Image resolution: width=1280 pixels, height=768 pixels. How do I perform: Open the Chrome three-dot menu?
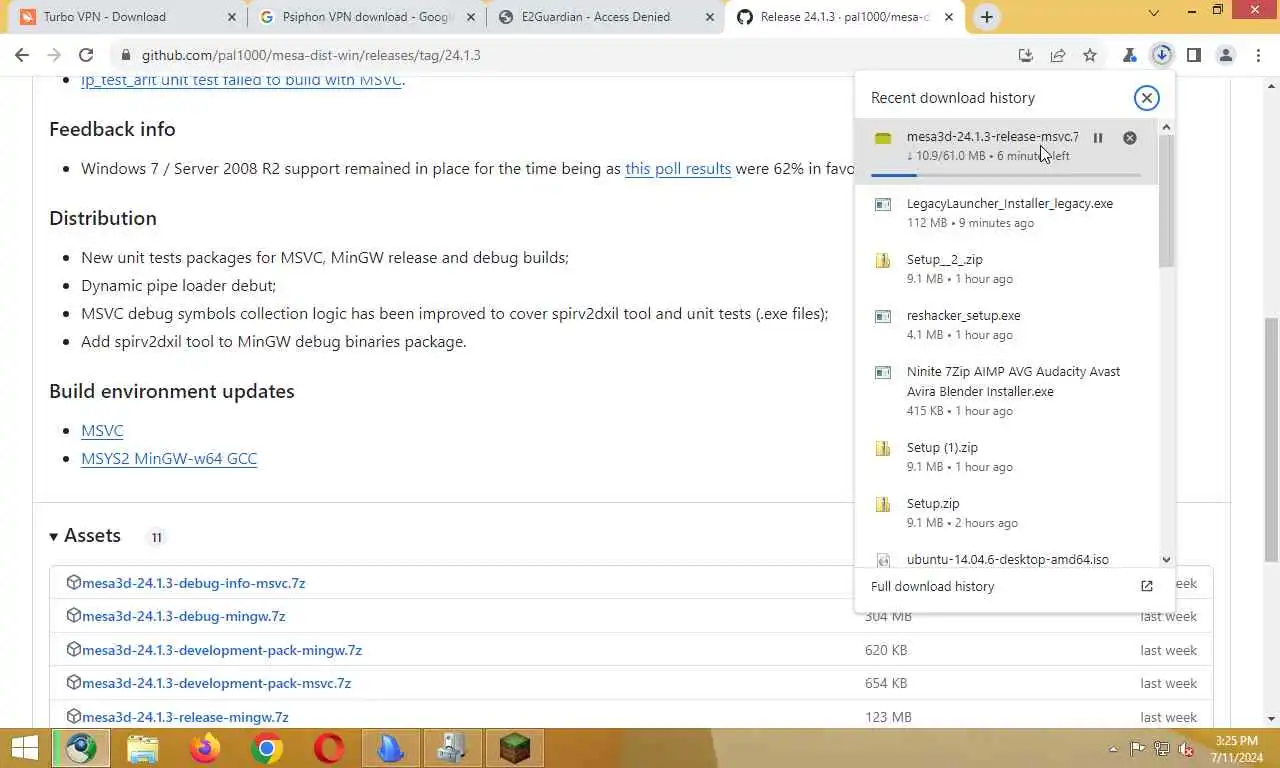click(1257, 55)
